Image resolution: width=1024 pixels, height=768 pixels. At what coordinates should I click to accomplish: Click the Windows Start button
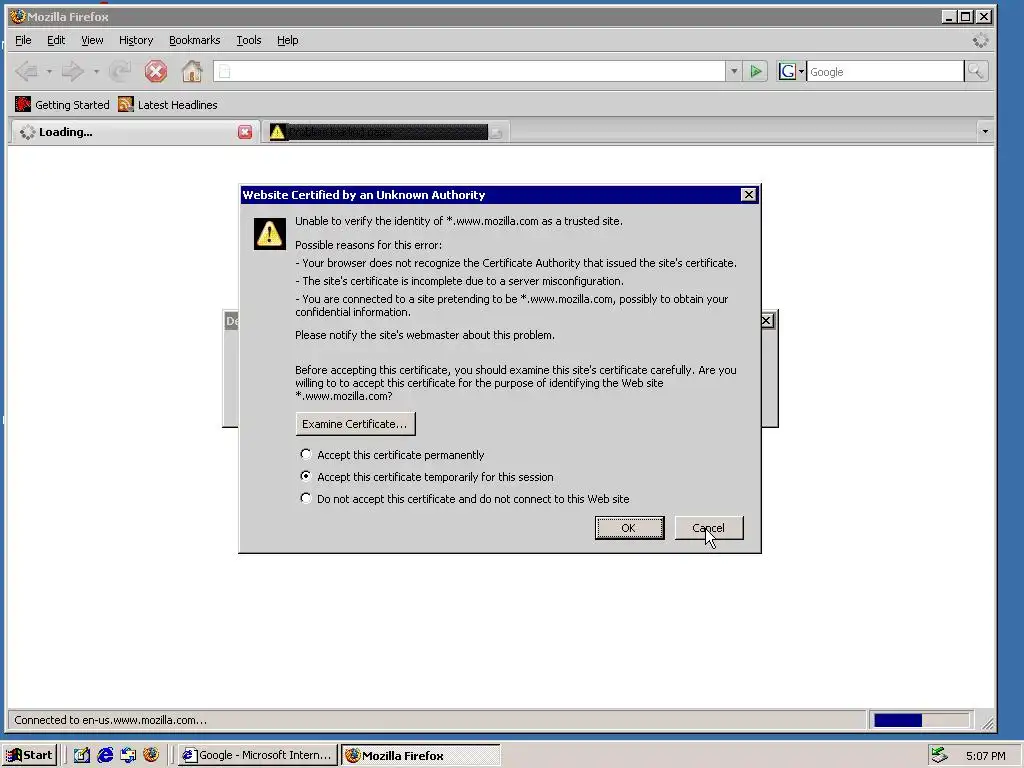tap(29, 755)
